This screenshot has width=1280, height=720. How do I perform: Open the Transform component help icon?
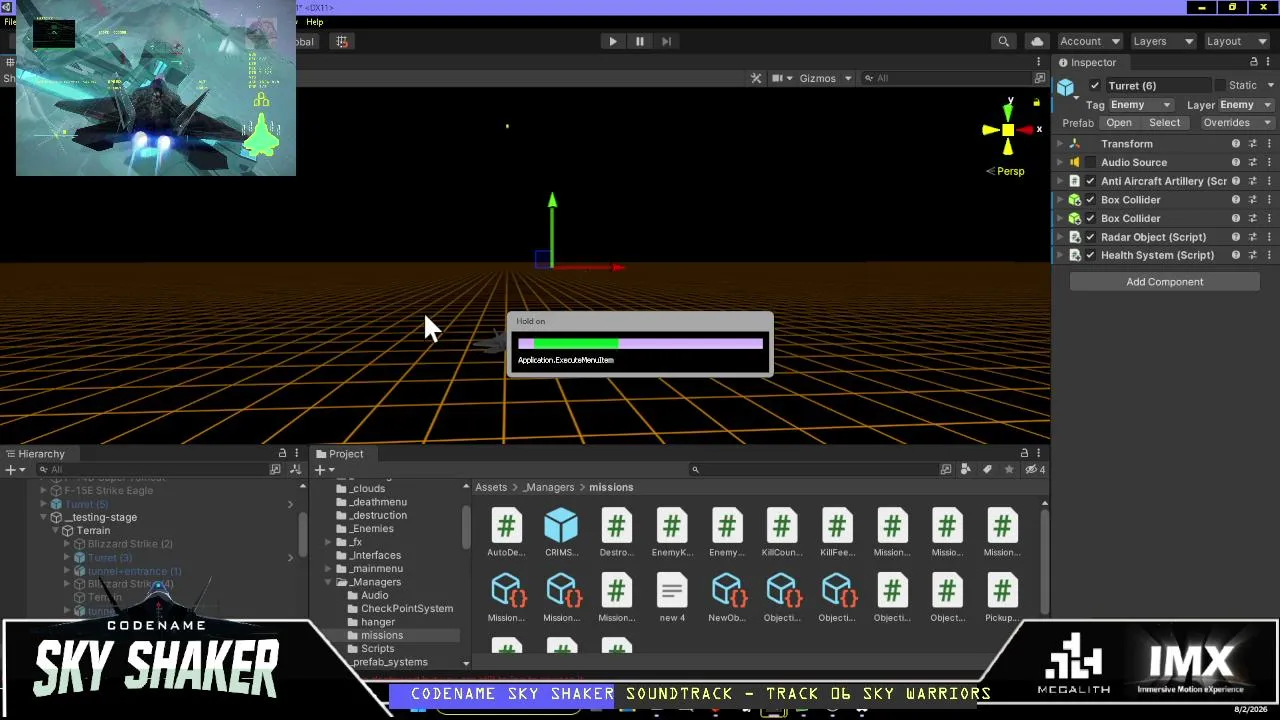[1236, 144]
